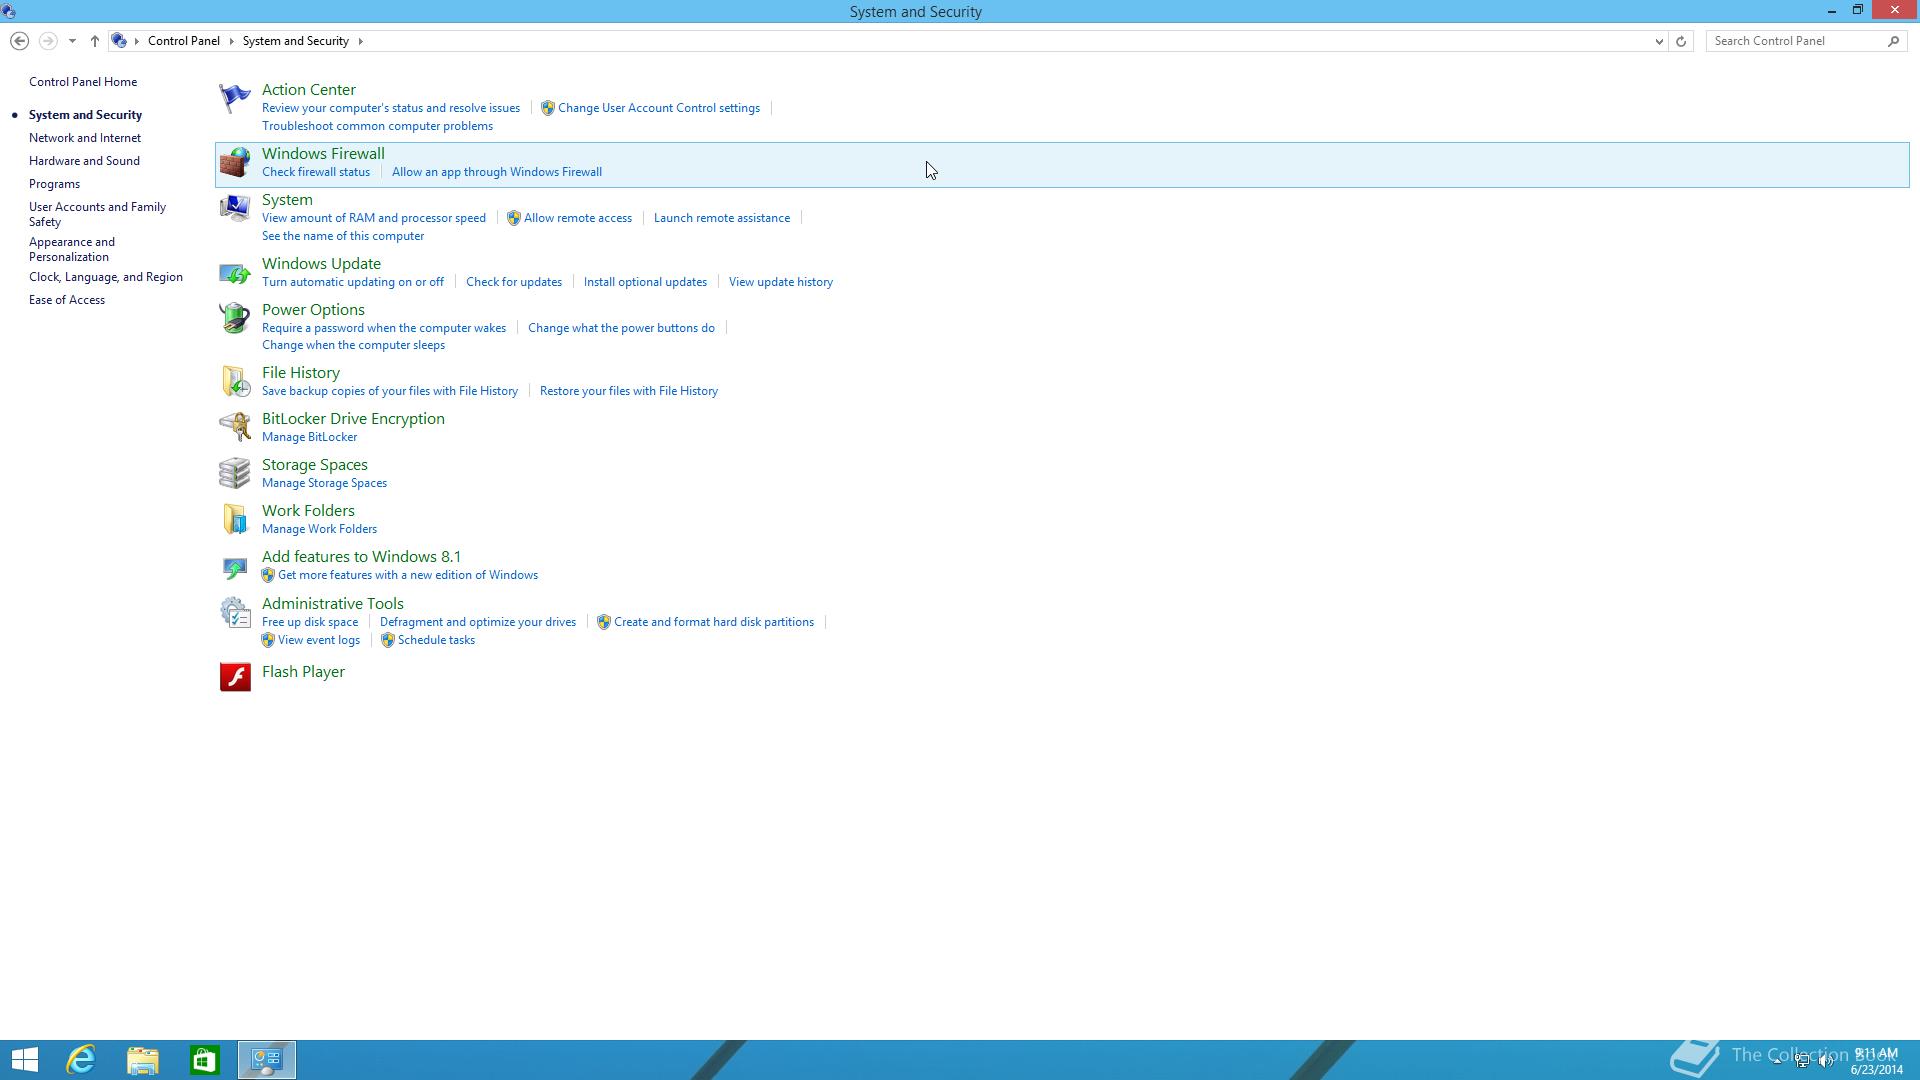Viewport: 1920px width, 1080px height.
Task: Select Programs in sidebar
Action: [54, 184]
